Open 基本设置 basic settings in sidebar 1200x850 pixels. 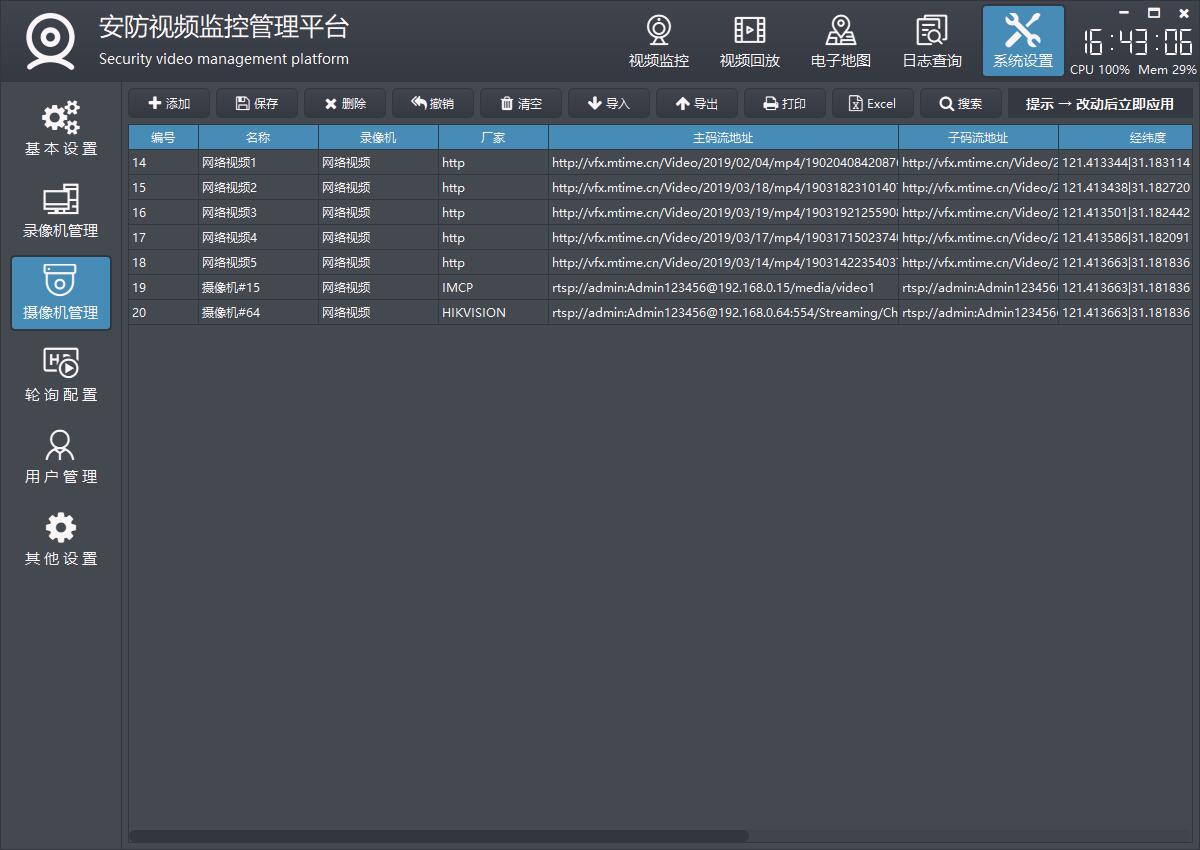click(x=61, y=129)
